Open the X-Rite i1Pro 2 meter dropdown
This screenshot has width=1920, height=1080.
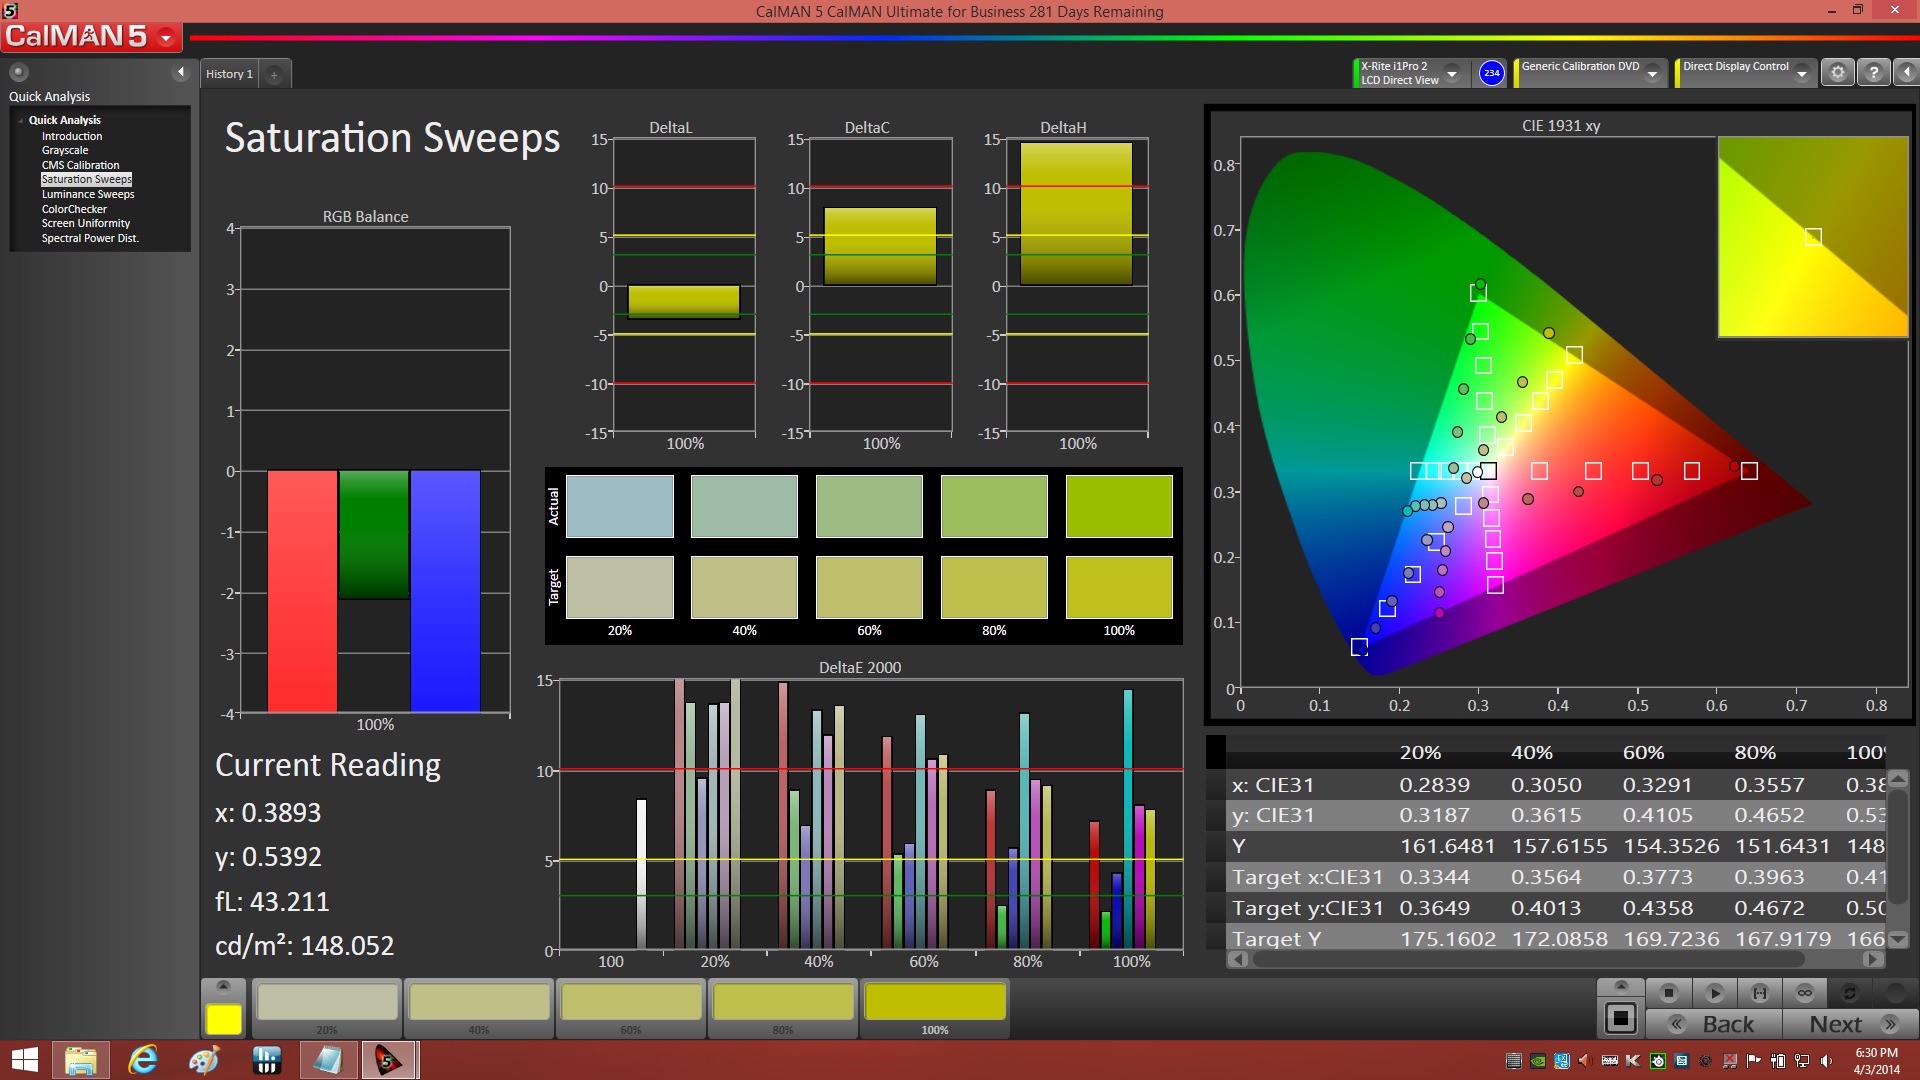pyautogui.click(x=1452, y=74)
